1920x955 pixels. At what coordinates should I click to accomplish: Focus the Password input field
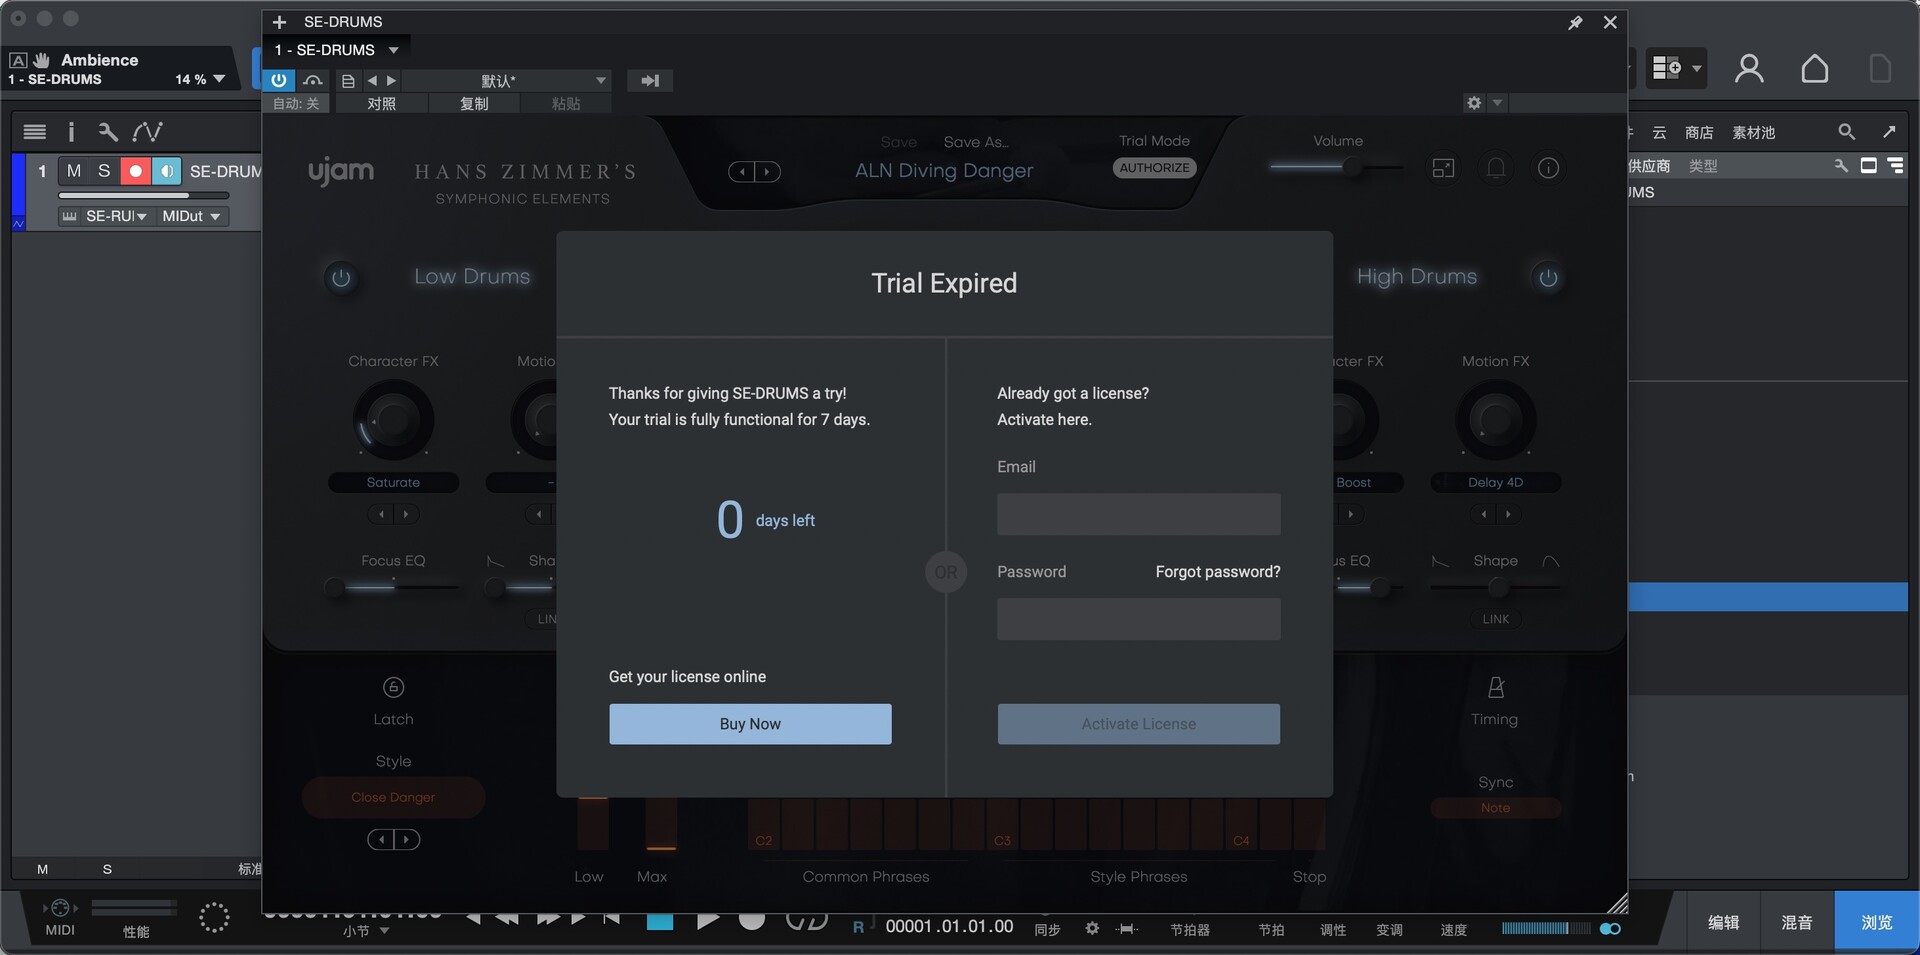pyautogui.click(x=1138, y=619)
